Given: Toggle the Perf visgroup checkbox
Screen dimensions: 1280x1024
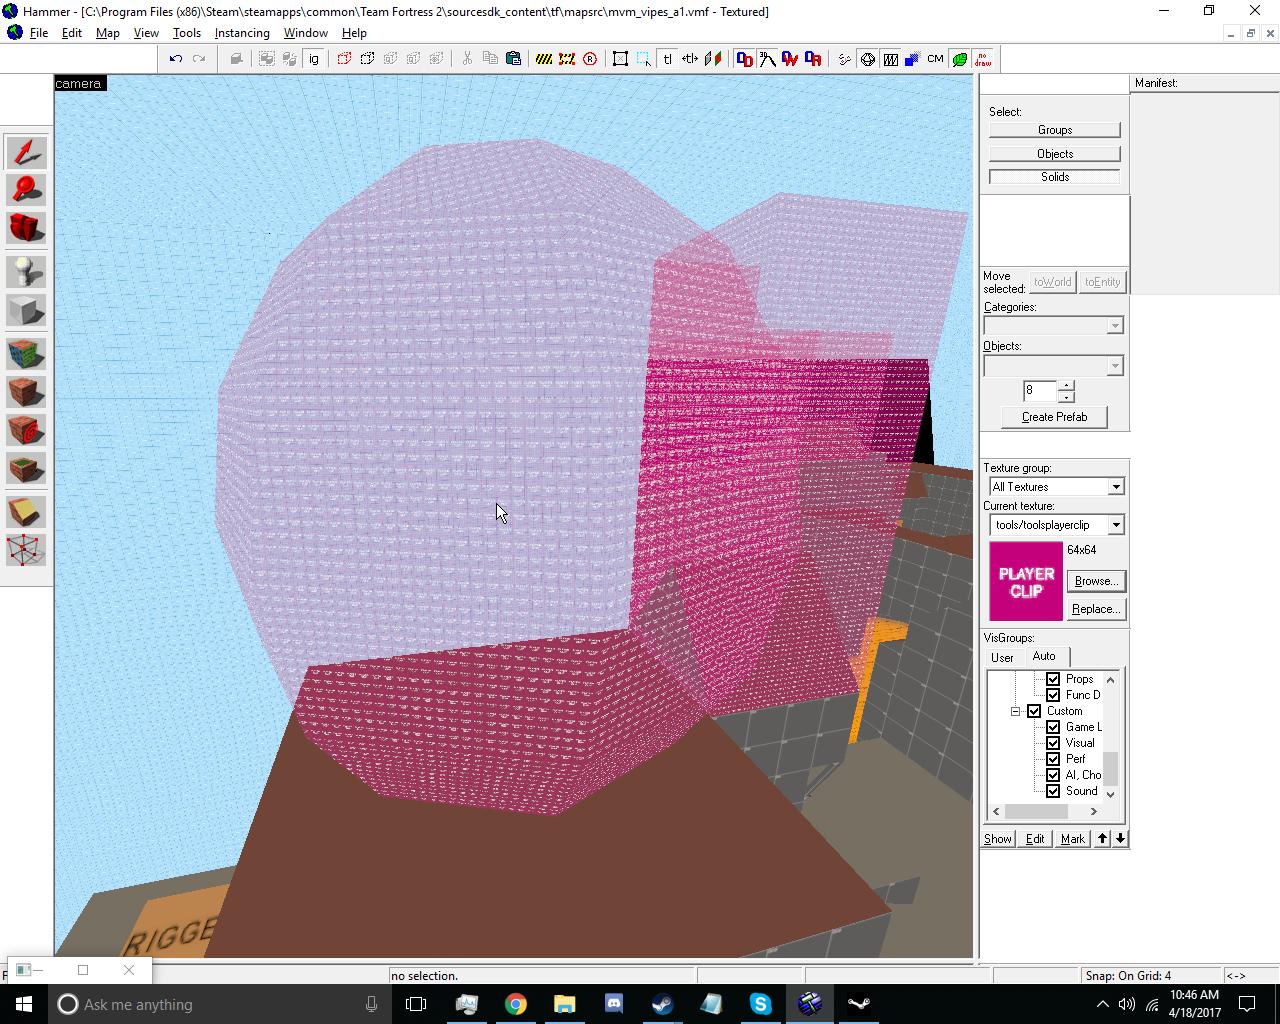Looking at the screenshot, I should point(1053,759).
